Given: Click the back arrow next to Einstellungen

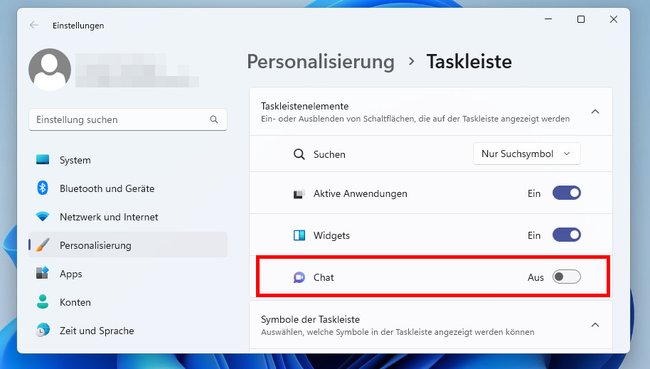Looking at the screenshot, I should 34,25.
